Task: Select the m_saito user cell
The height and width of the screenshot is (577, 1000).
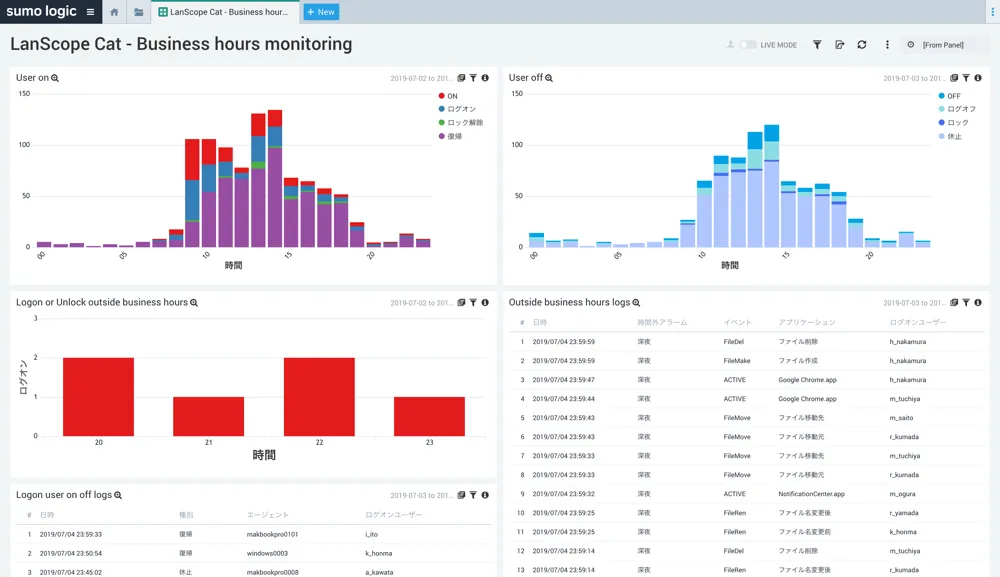Action: [901, 418]
